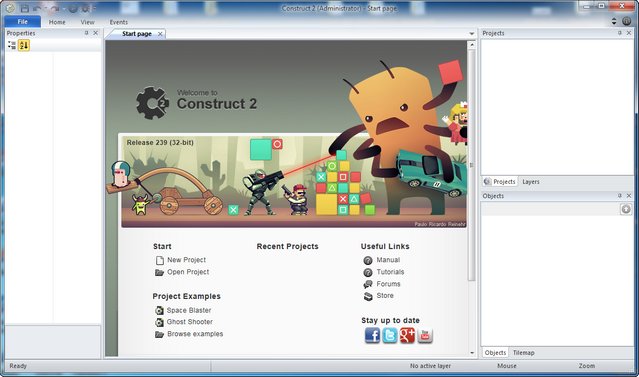Click the Undo arrow in title bar
Screen dimensions: 639x377
click(37, 8)
